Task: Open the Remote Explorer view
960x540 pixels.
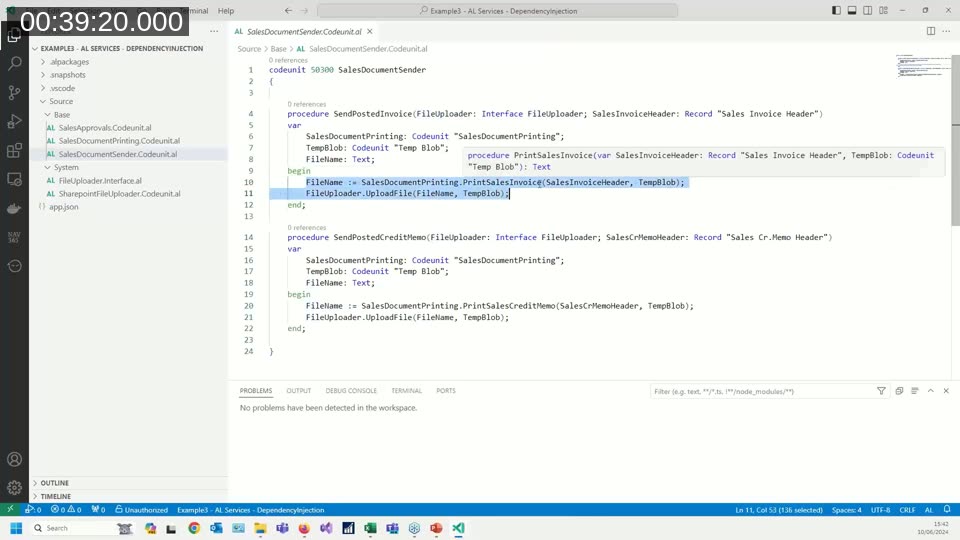Action: [x=14, y=179]
